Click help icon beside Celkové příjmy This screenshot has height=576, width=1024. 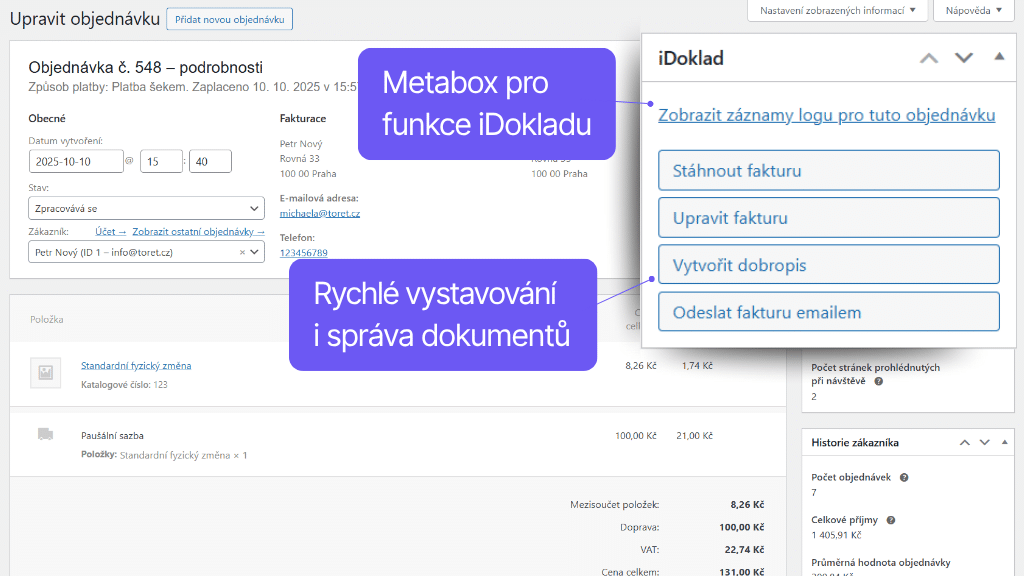pos(890,520)
